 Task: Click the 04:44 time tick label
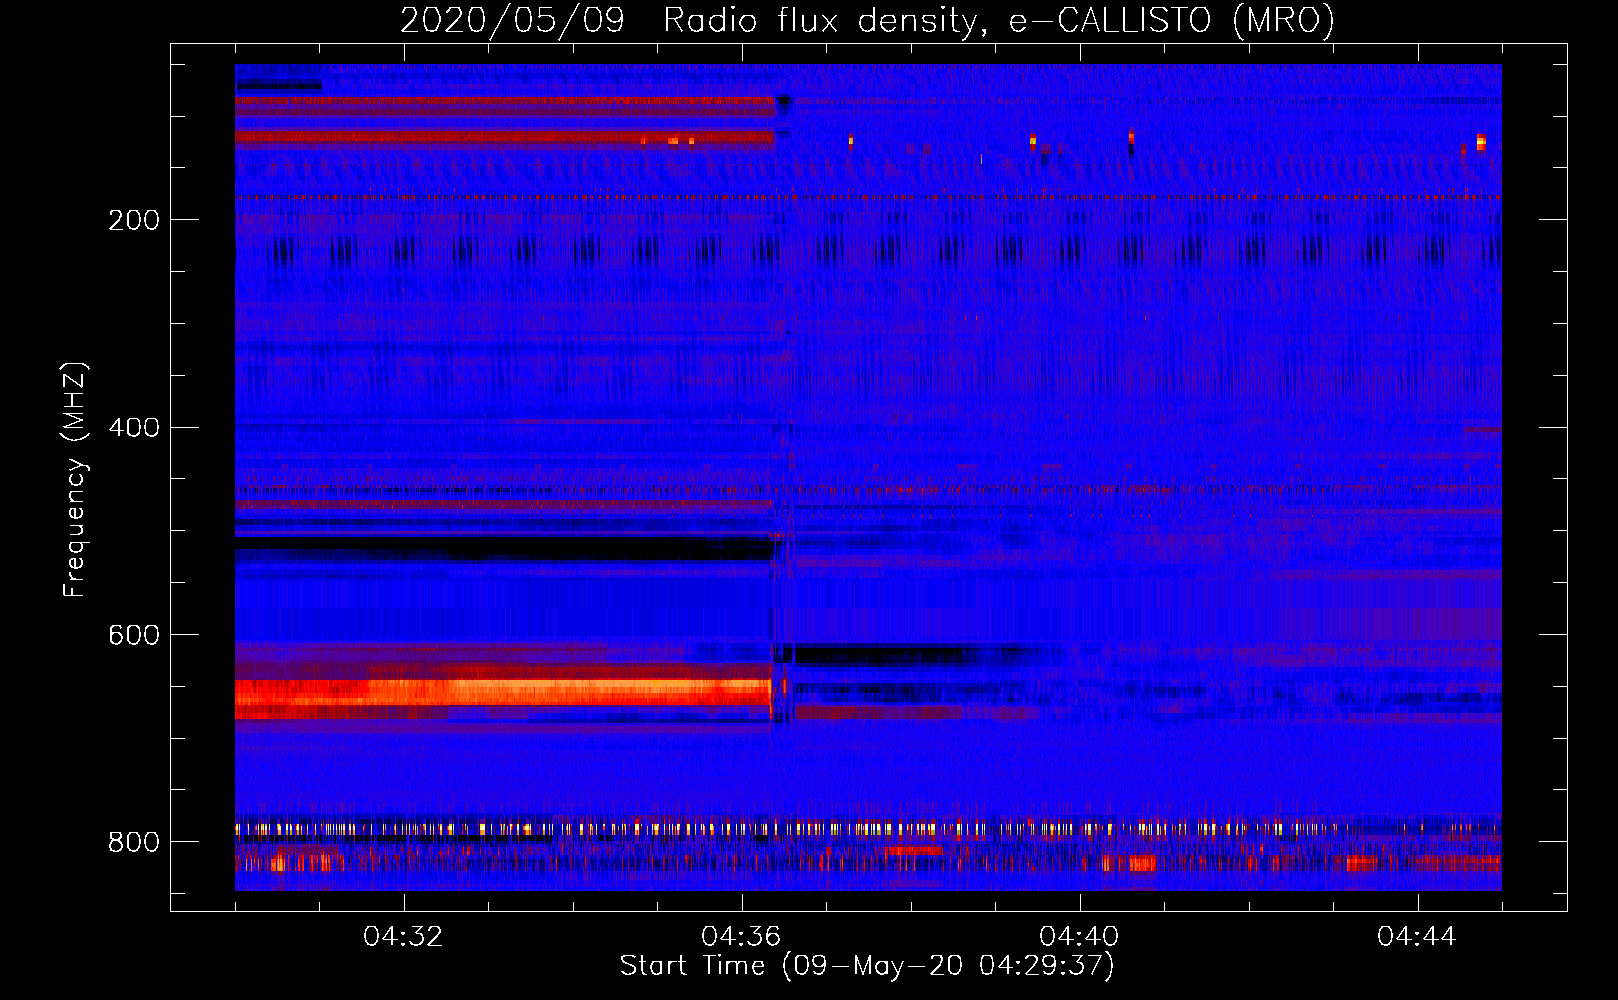pyautogui.click(x=1417, y=937)
